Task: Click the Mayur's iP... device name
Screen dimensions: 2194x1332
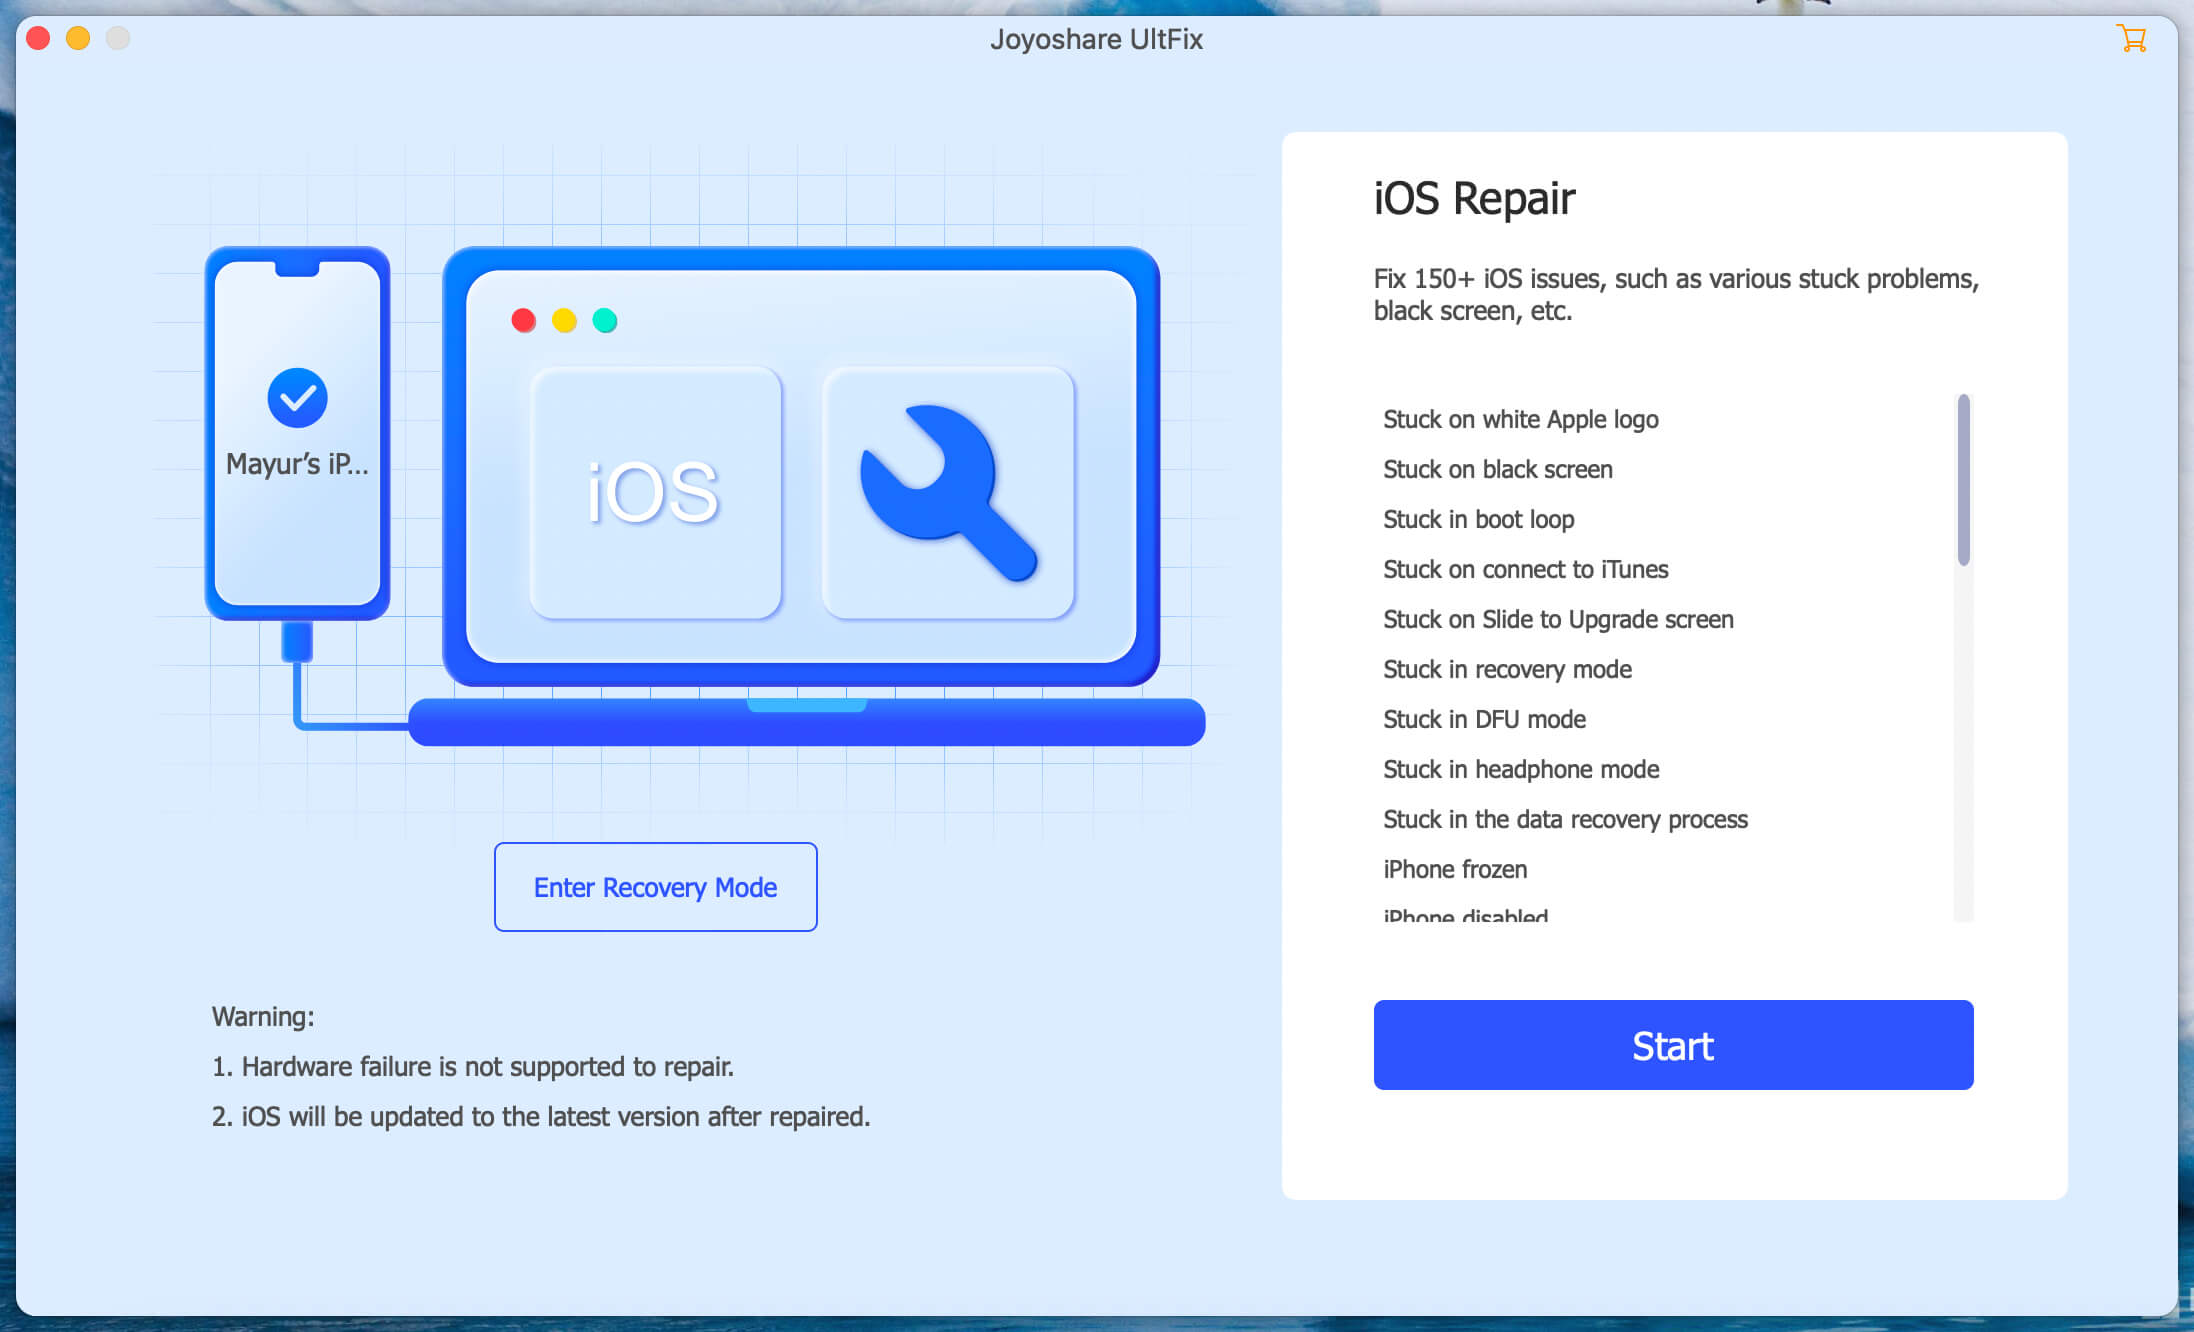Action: (297, 464)
